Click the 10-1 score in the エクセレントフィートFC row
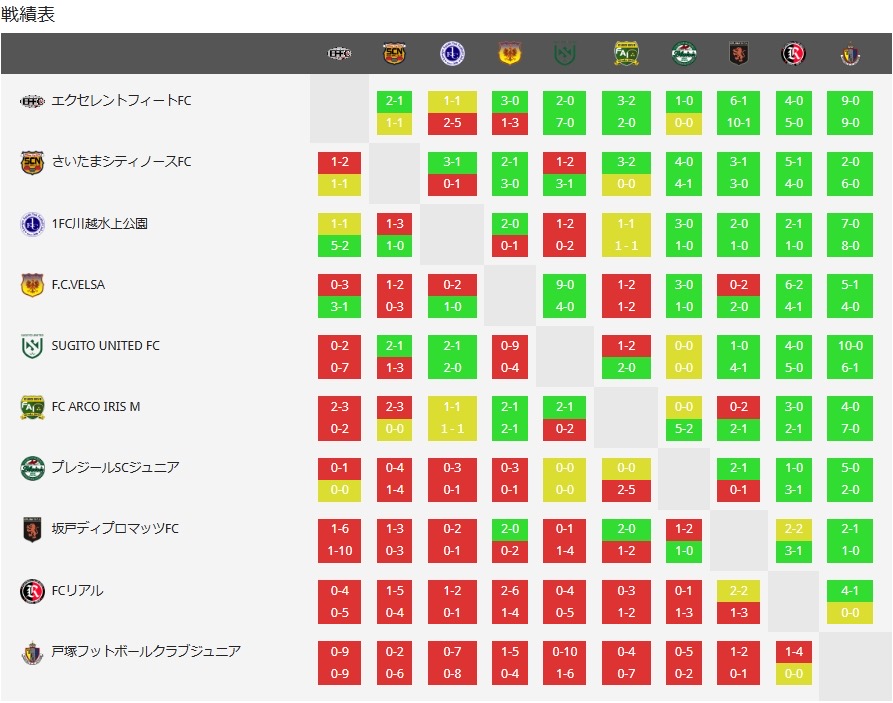This screenshot has height=703, width=893. coord(739,123)
